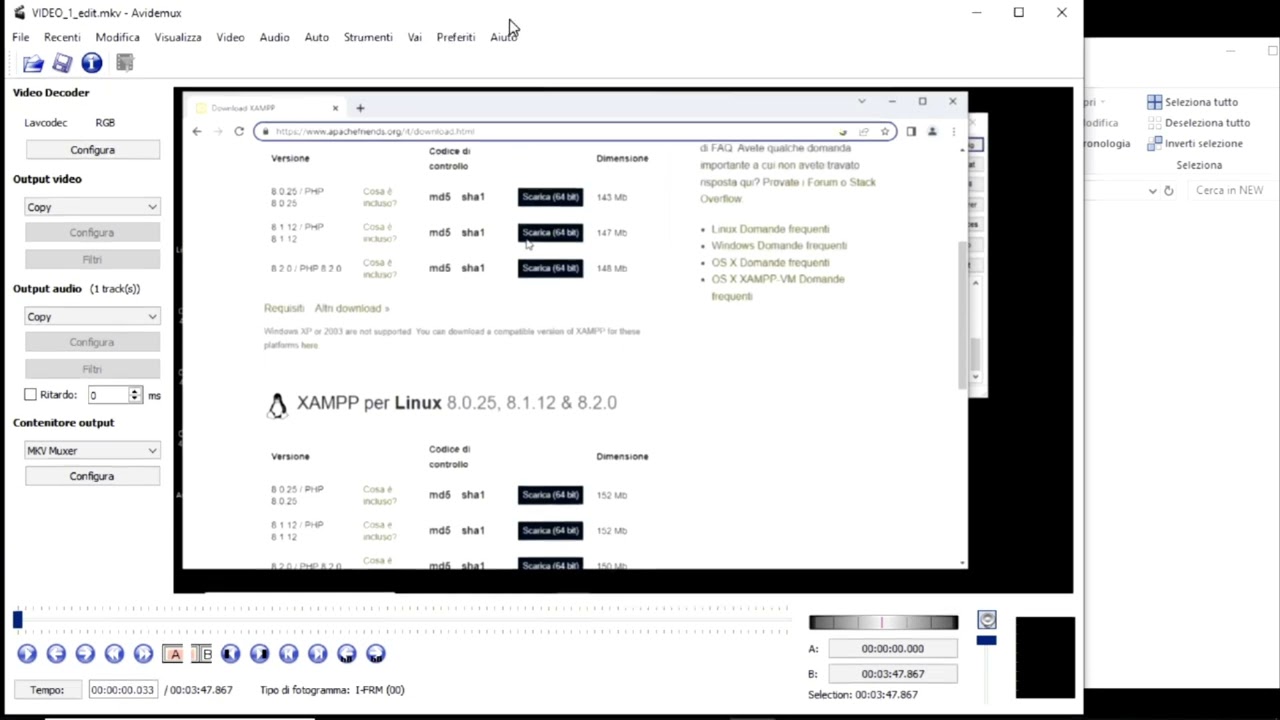Jump to the previous keyframe with double-left icon
Viewport: 1280px width, 720px height.
(x=114, y=653)
